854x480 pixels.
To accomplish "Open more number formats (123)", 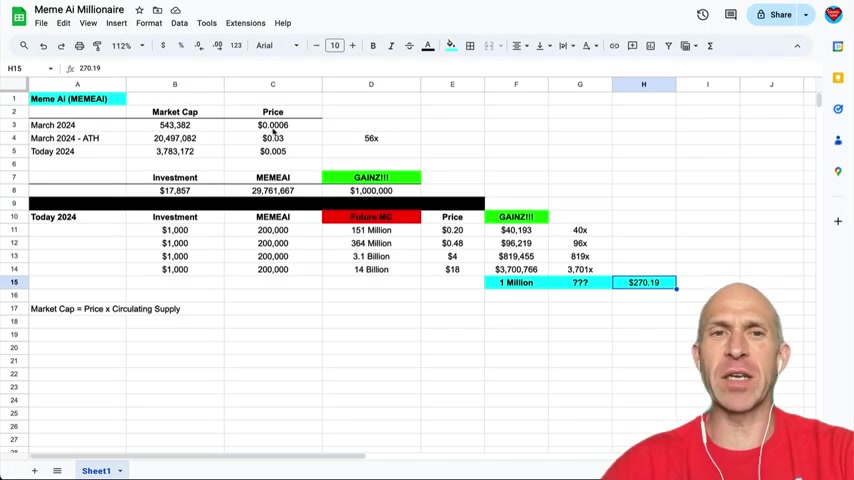I will pos(236,46).
